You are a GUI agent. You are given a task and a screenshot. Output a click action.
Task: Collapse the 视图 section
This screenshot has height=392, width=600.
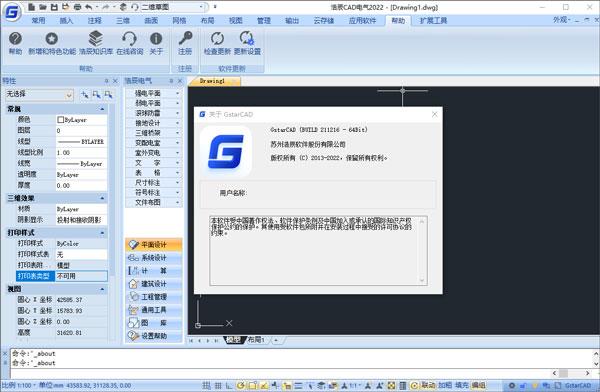tap(102, 289)
